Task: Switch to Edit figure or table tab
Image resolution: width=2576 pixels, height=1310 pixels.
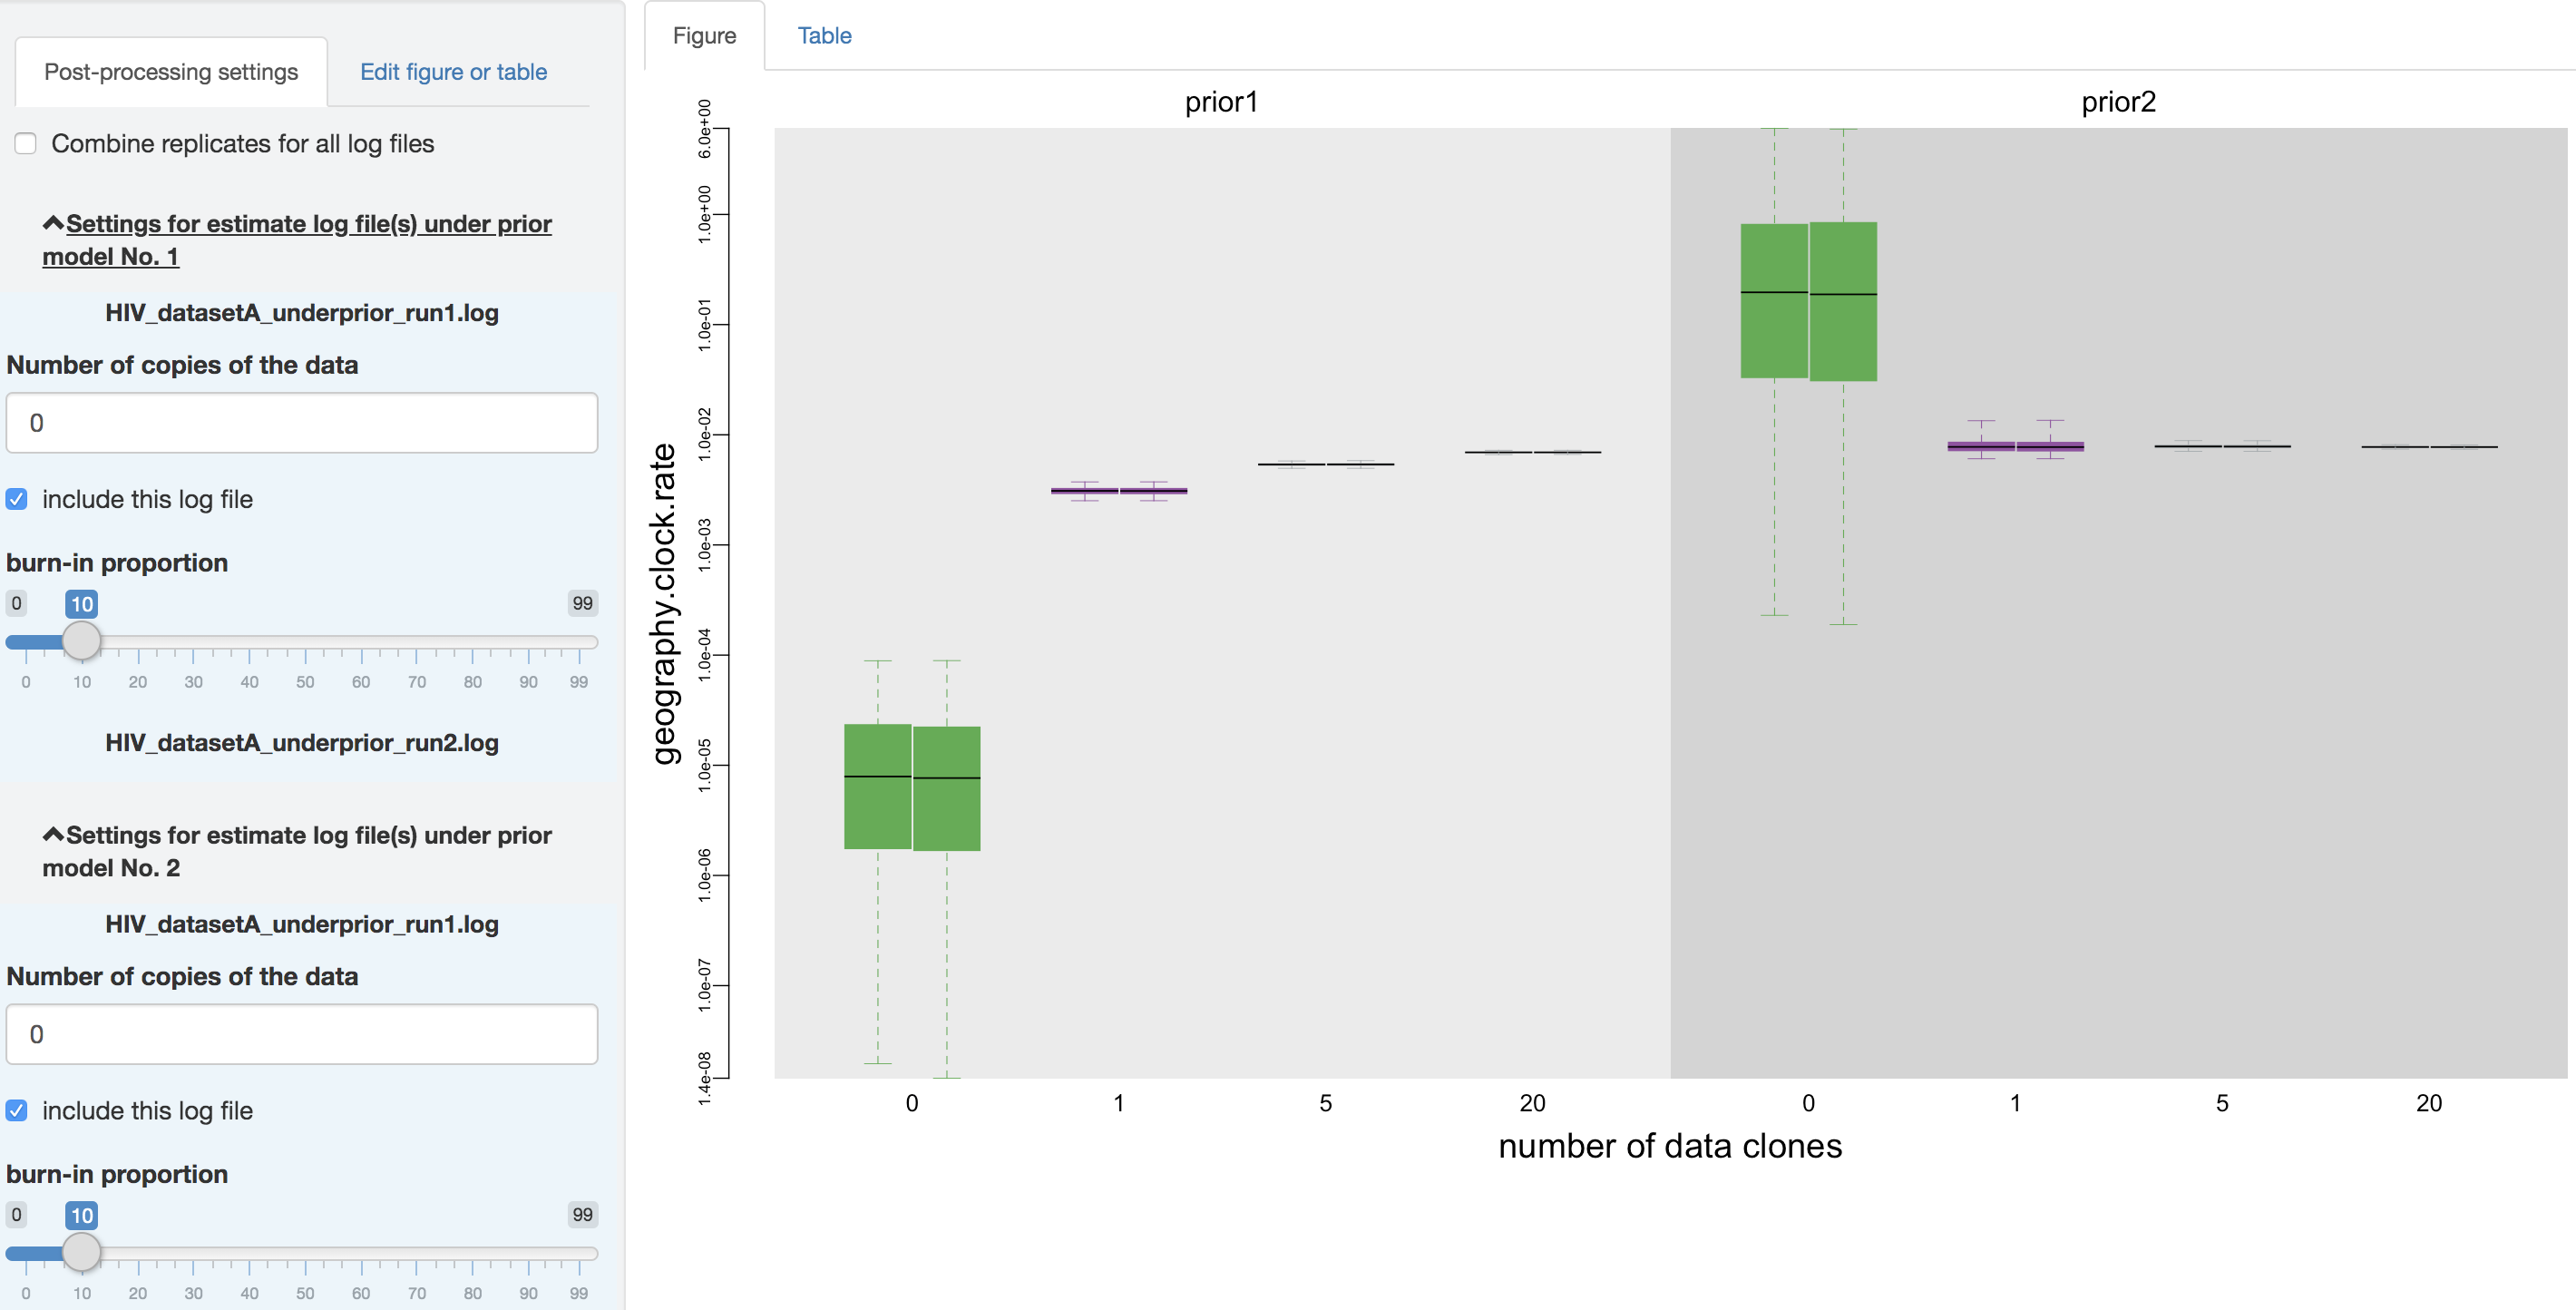Action: [x=453, y=72]
